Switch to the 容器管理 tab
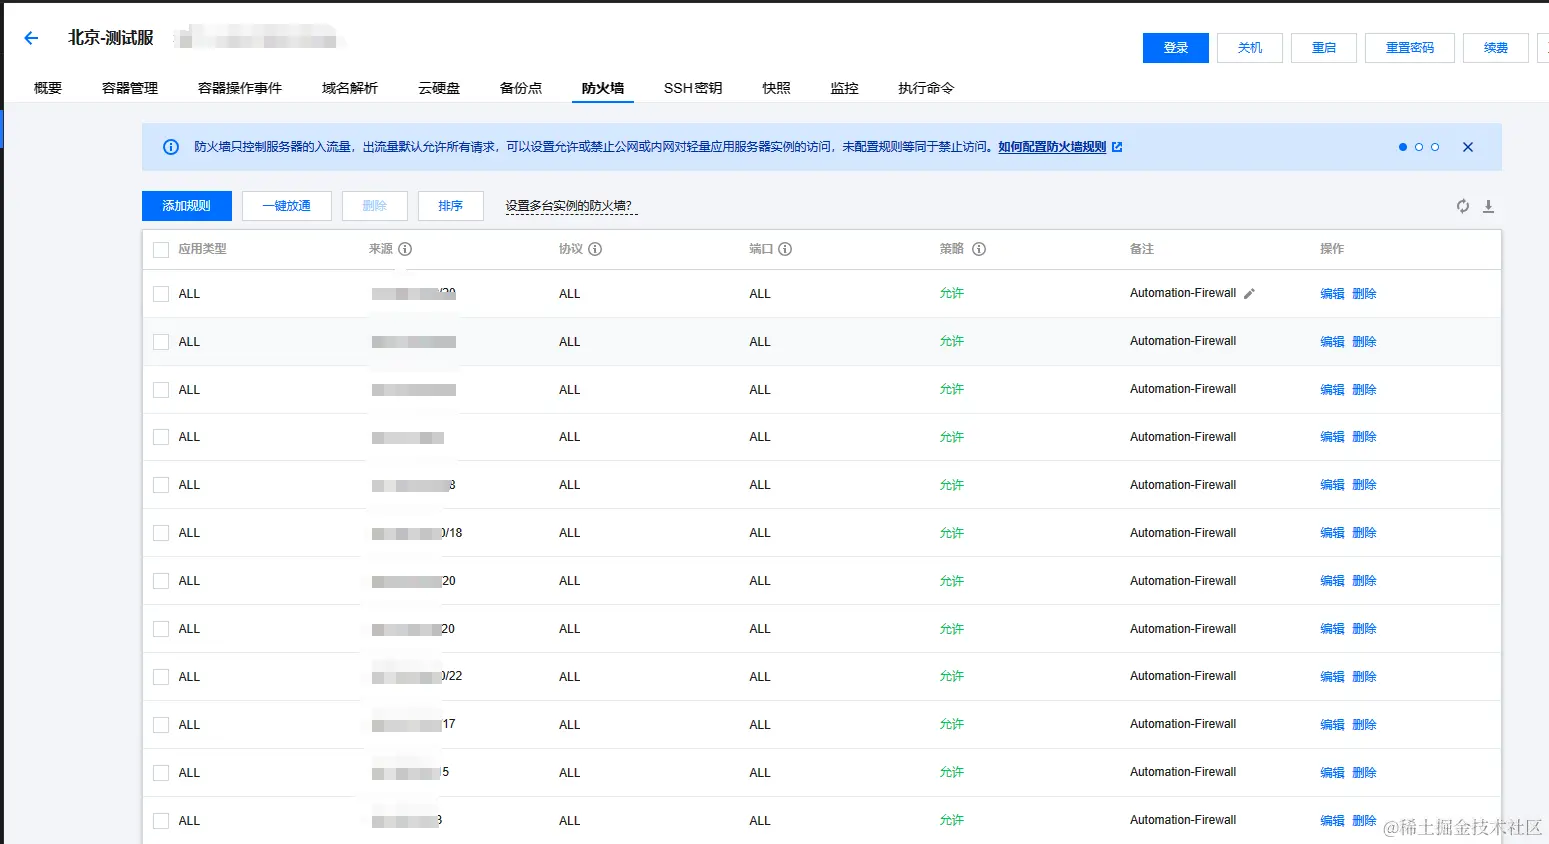1549x844 pixels. (x=130, y=88)
